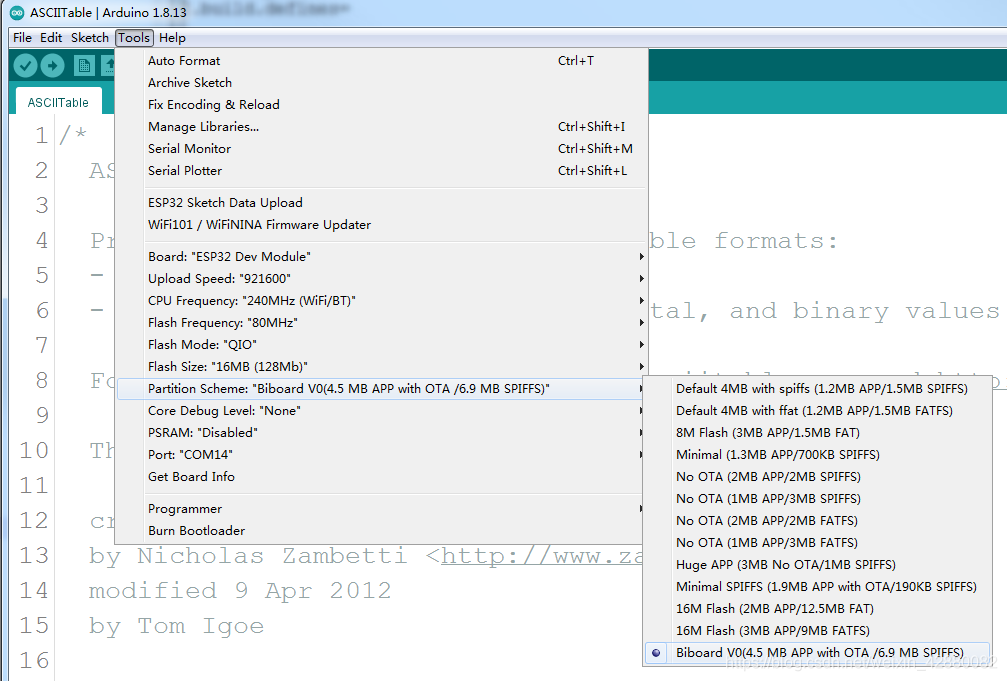The image size is (1007, 681).
Task: Expand the PSRAM Disabled submenu
Action: pyautogui.click(x=381, y=432)
